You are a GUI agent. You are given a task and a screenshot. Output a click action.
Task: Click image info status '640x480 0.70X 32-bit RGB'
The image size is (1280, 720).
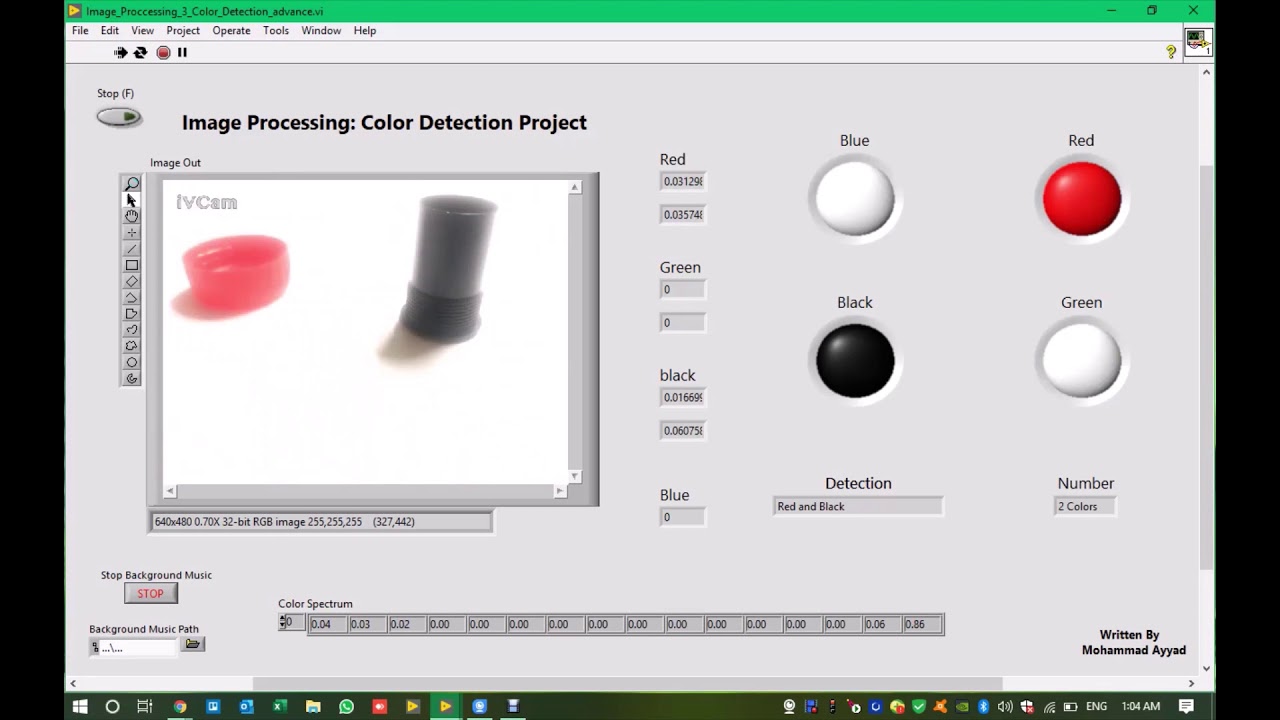pos(320,521)
